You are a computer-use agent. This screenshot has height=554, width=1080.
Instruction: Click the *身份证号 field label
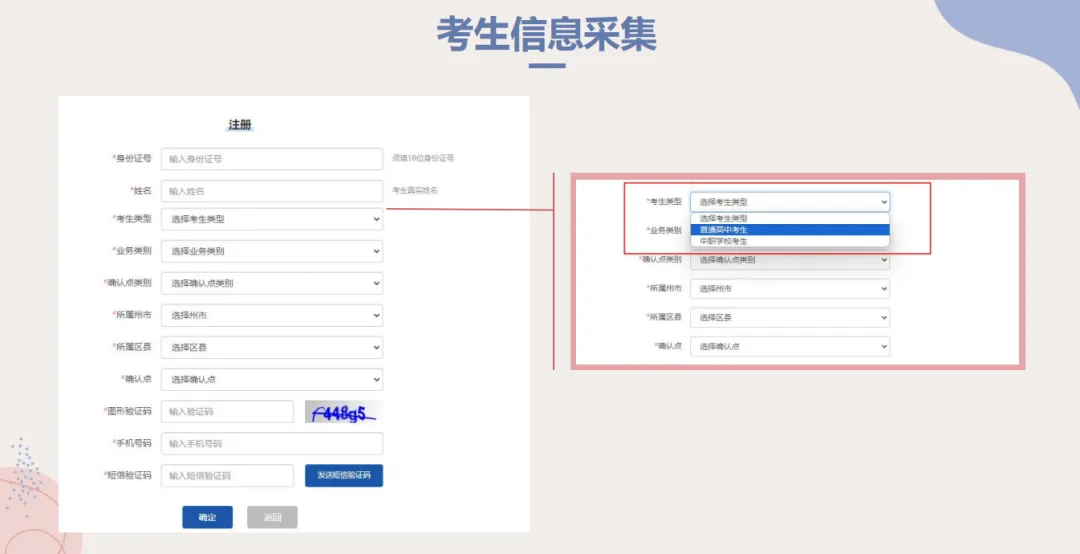132,158
